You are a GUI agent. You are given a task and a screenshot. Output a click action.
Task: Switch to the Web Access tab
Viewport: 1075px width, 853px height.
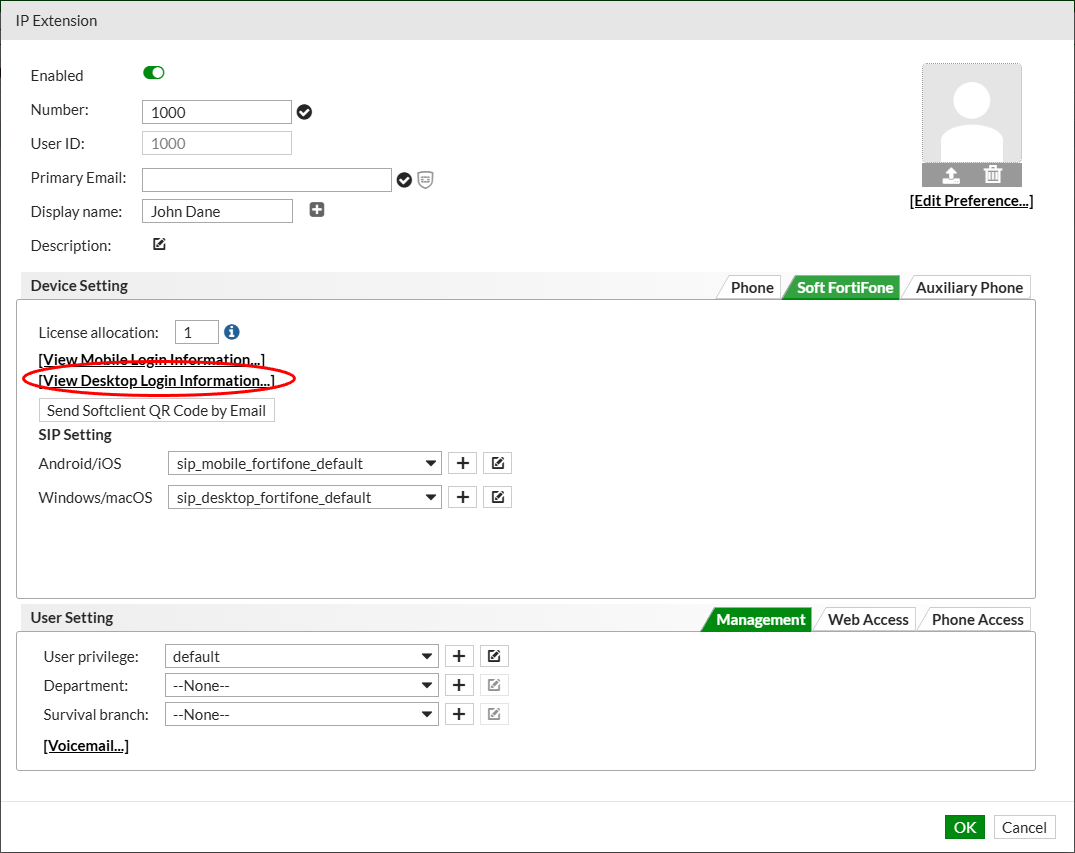pyautogui.click(x=867, y=619)
